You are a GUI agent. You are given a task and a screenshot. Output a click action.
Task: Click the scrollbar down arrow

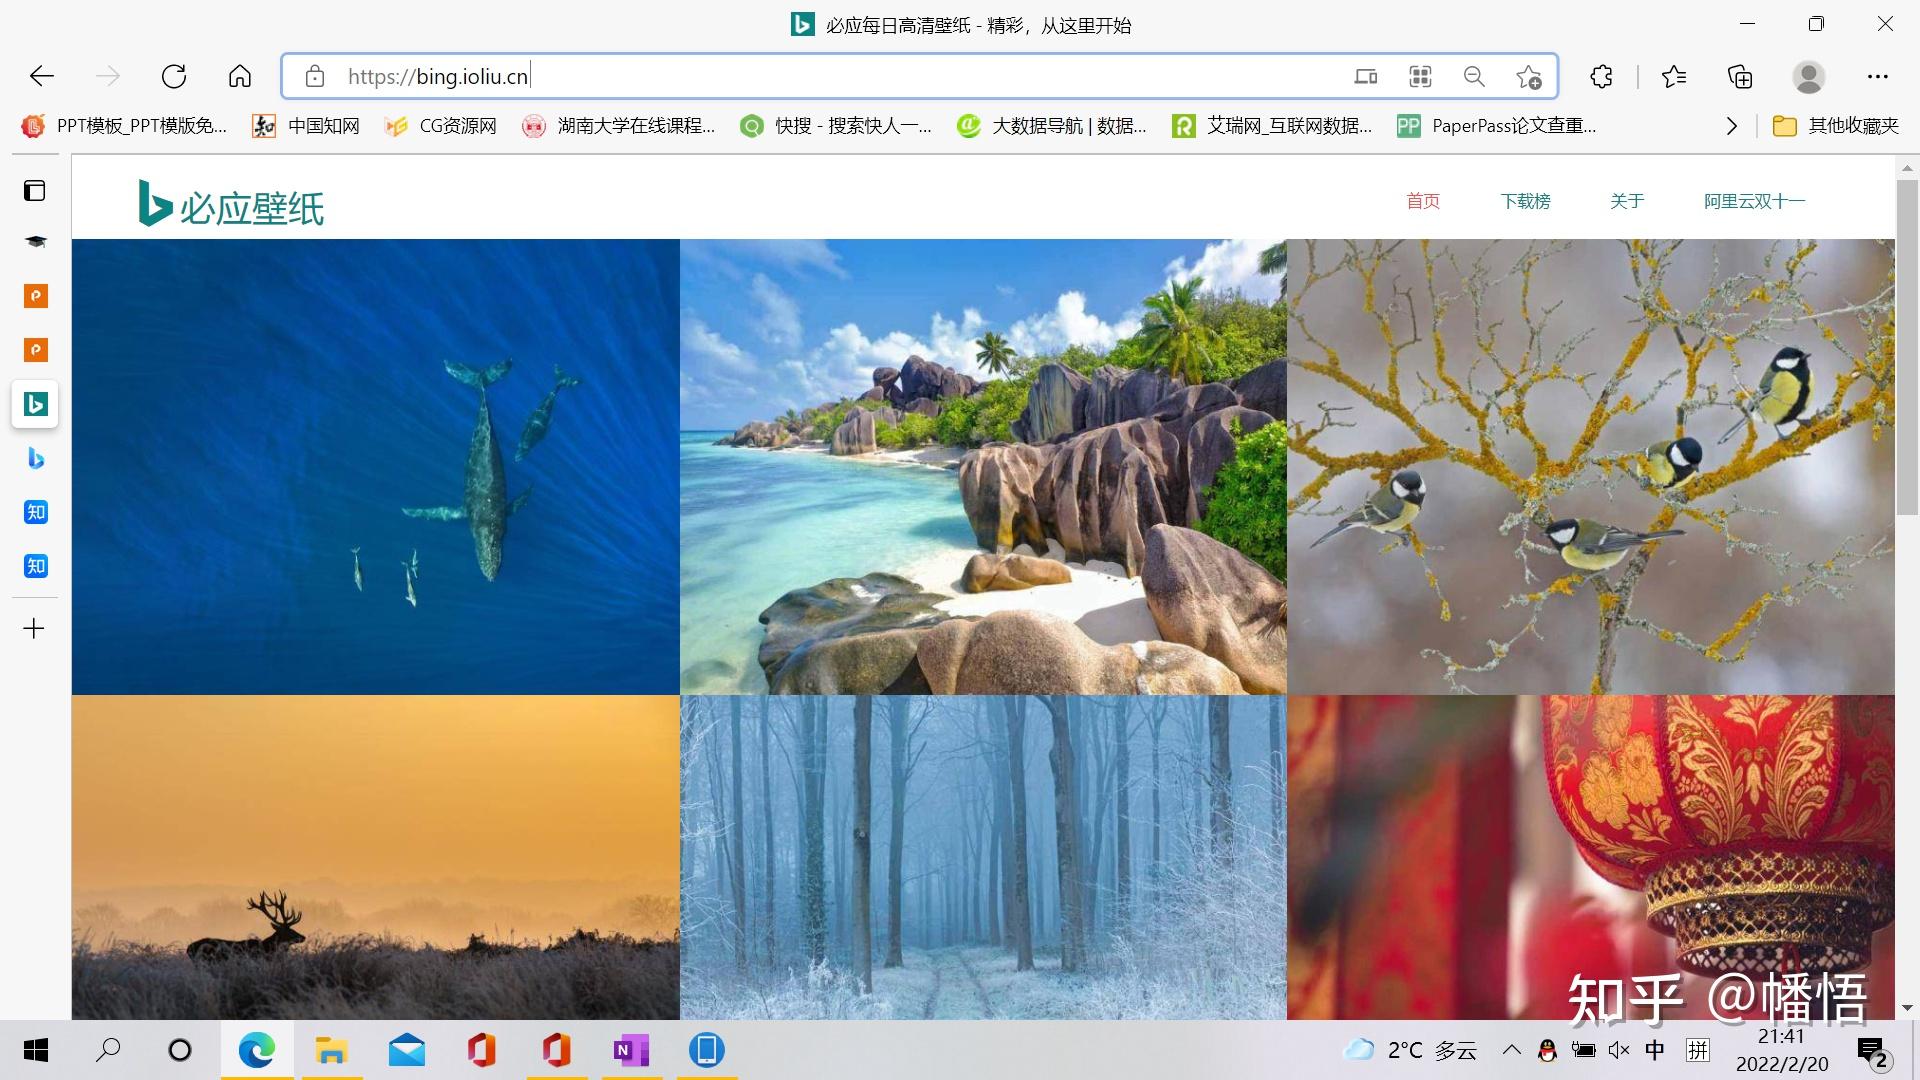[x=1907, y=1008]
